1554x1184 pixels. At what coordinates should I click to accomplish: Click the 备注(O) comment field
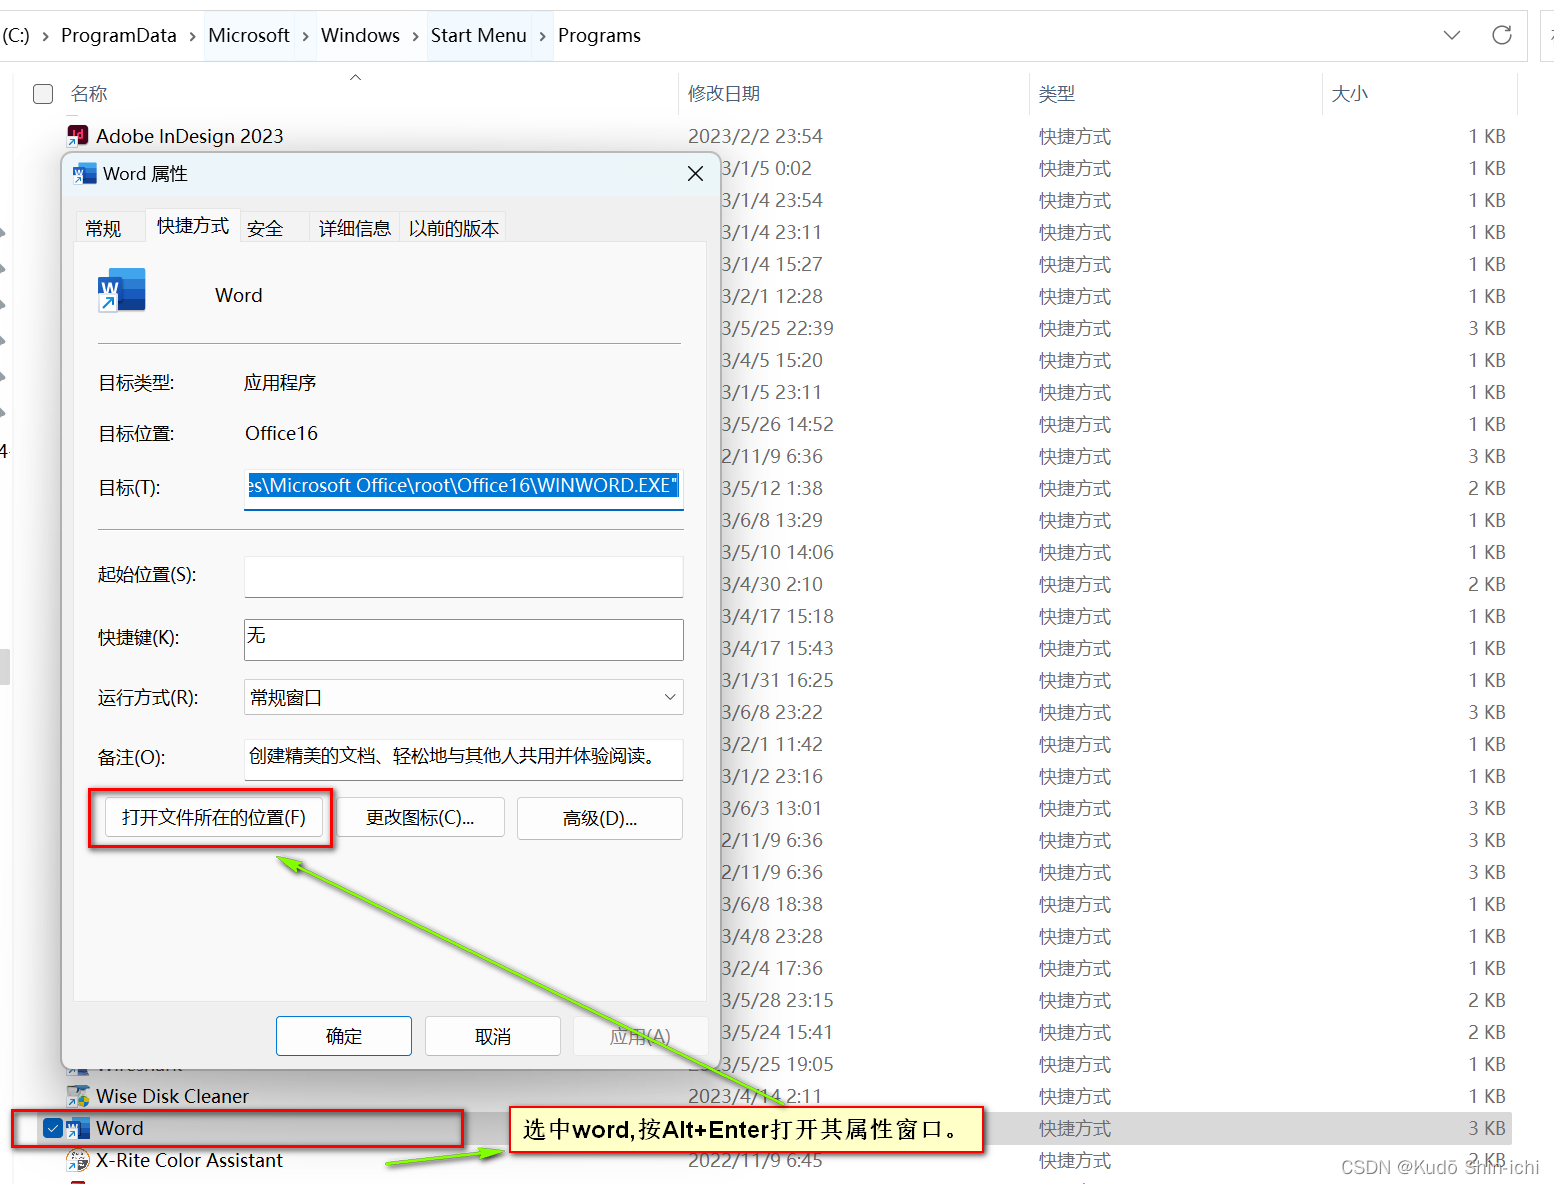point(464,758)
